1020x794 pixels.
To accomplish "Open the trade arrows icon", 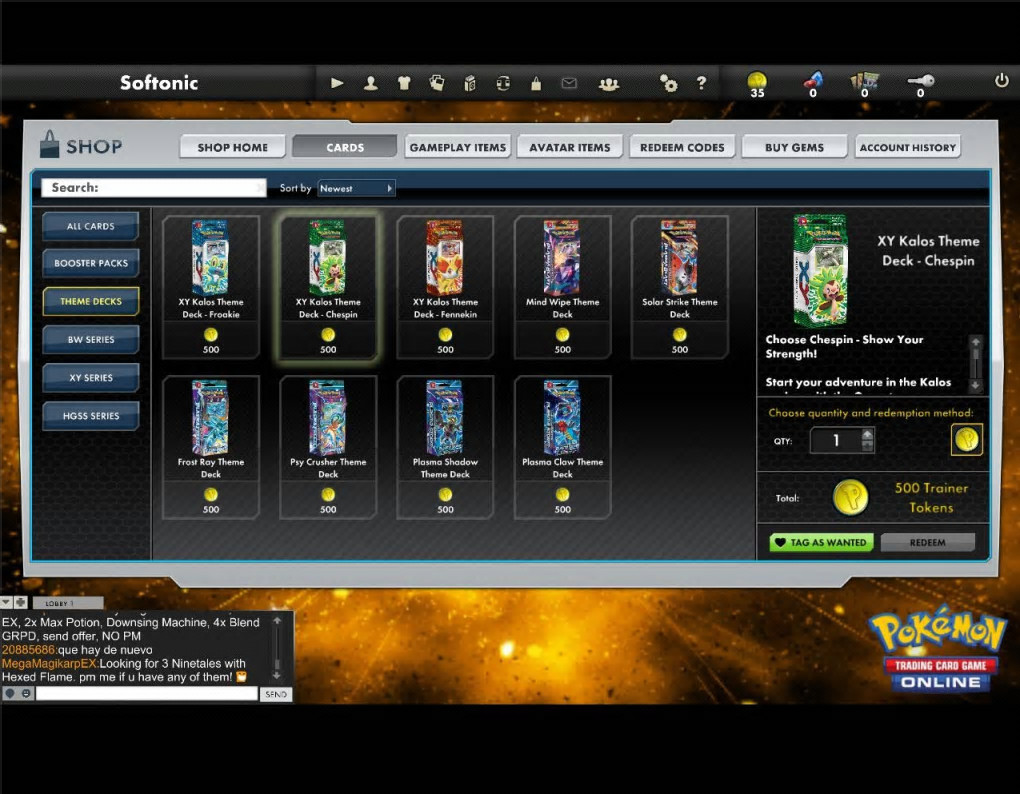I will pyautogui.click(x=503, y=83).
